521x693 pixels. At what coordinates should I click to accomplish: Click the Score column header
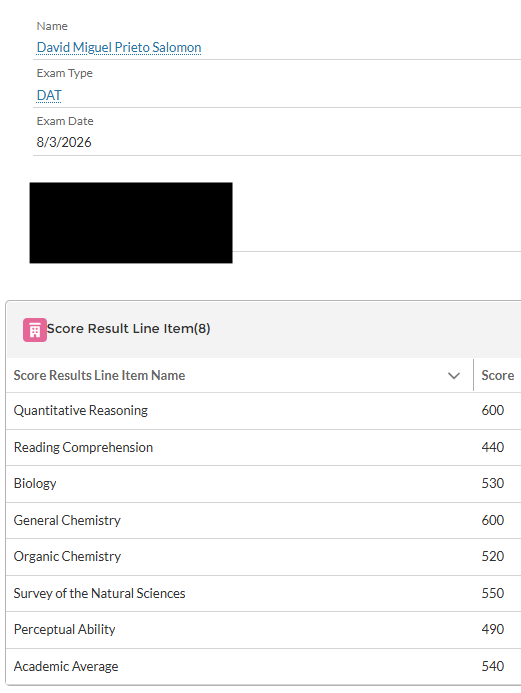pos(498,375)
